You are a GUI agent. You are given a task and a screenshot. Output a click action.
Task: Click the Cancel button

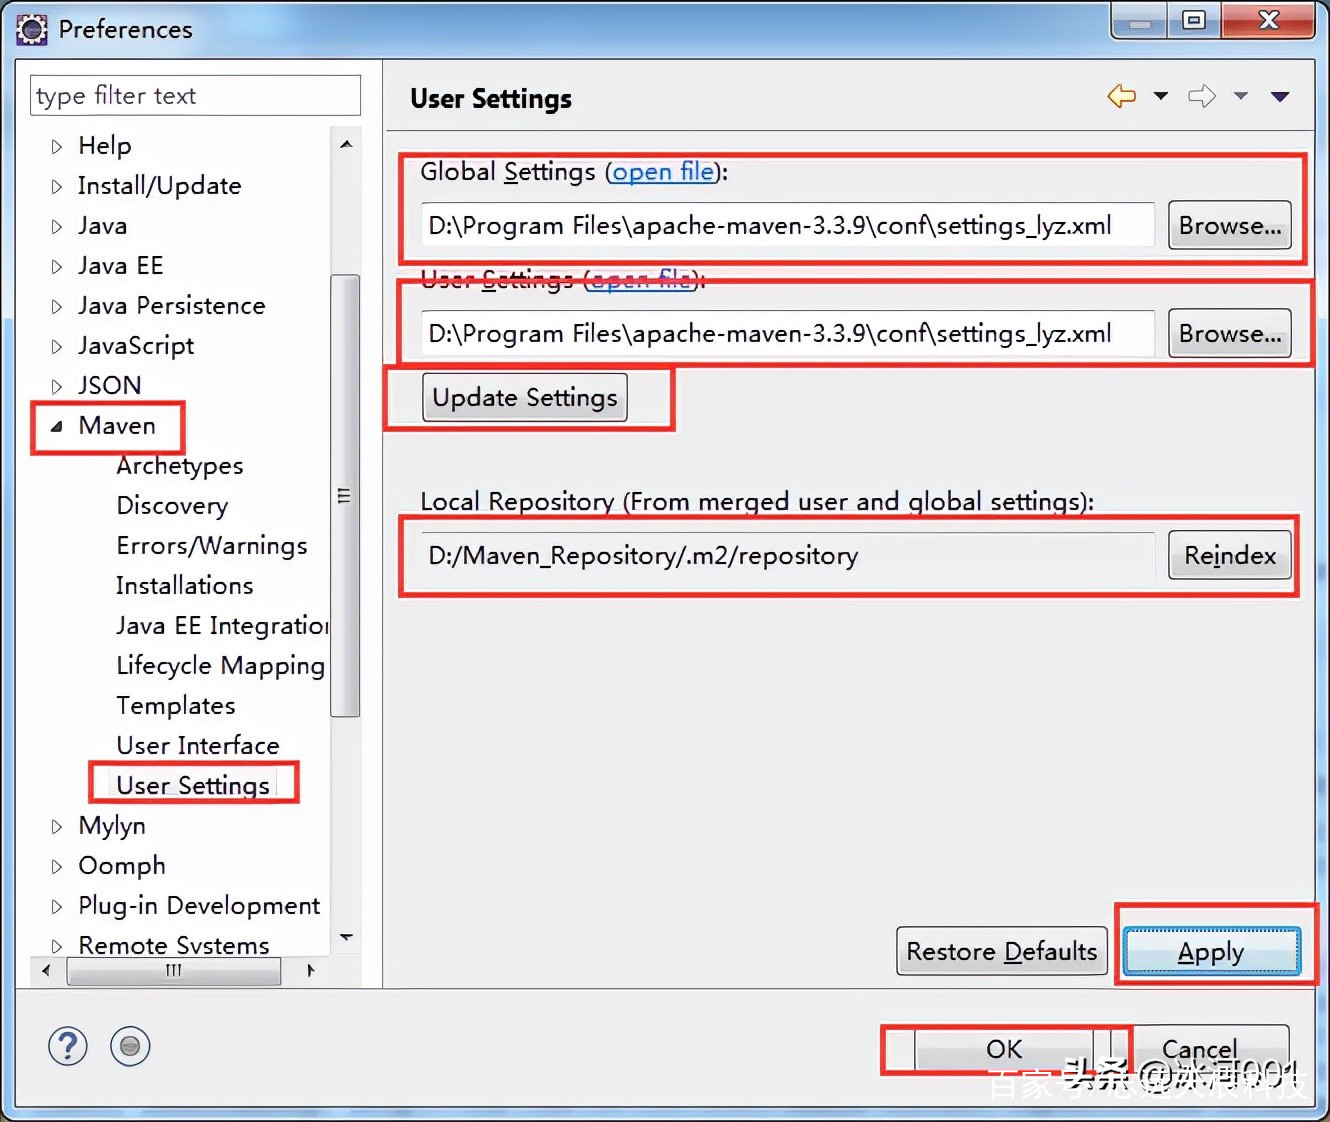(x=1199, y=1049)
